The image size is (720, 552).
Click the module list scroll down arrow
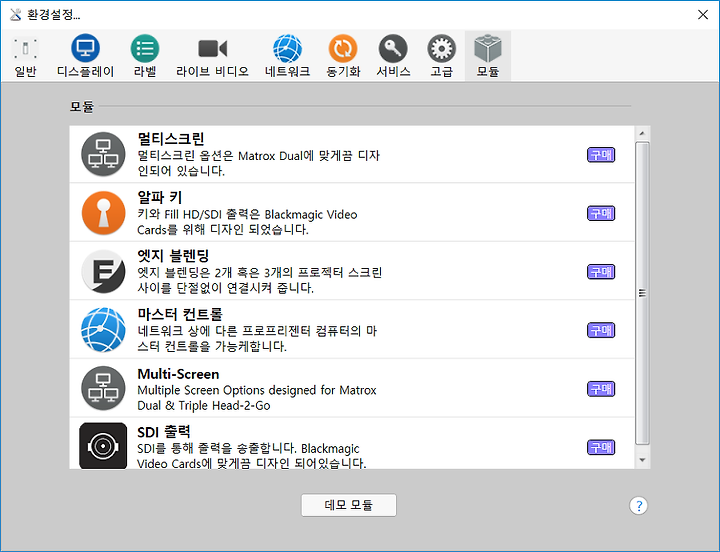642,460
